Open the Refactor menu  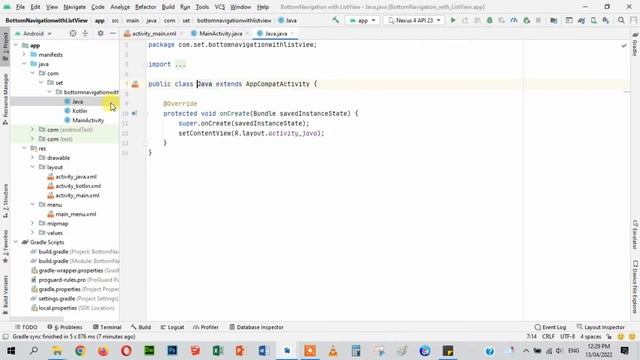coord(146,7)
